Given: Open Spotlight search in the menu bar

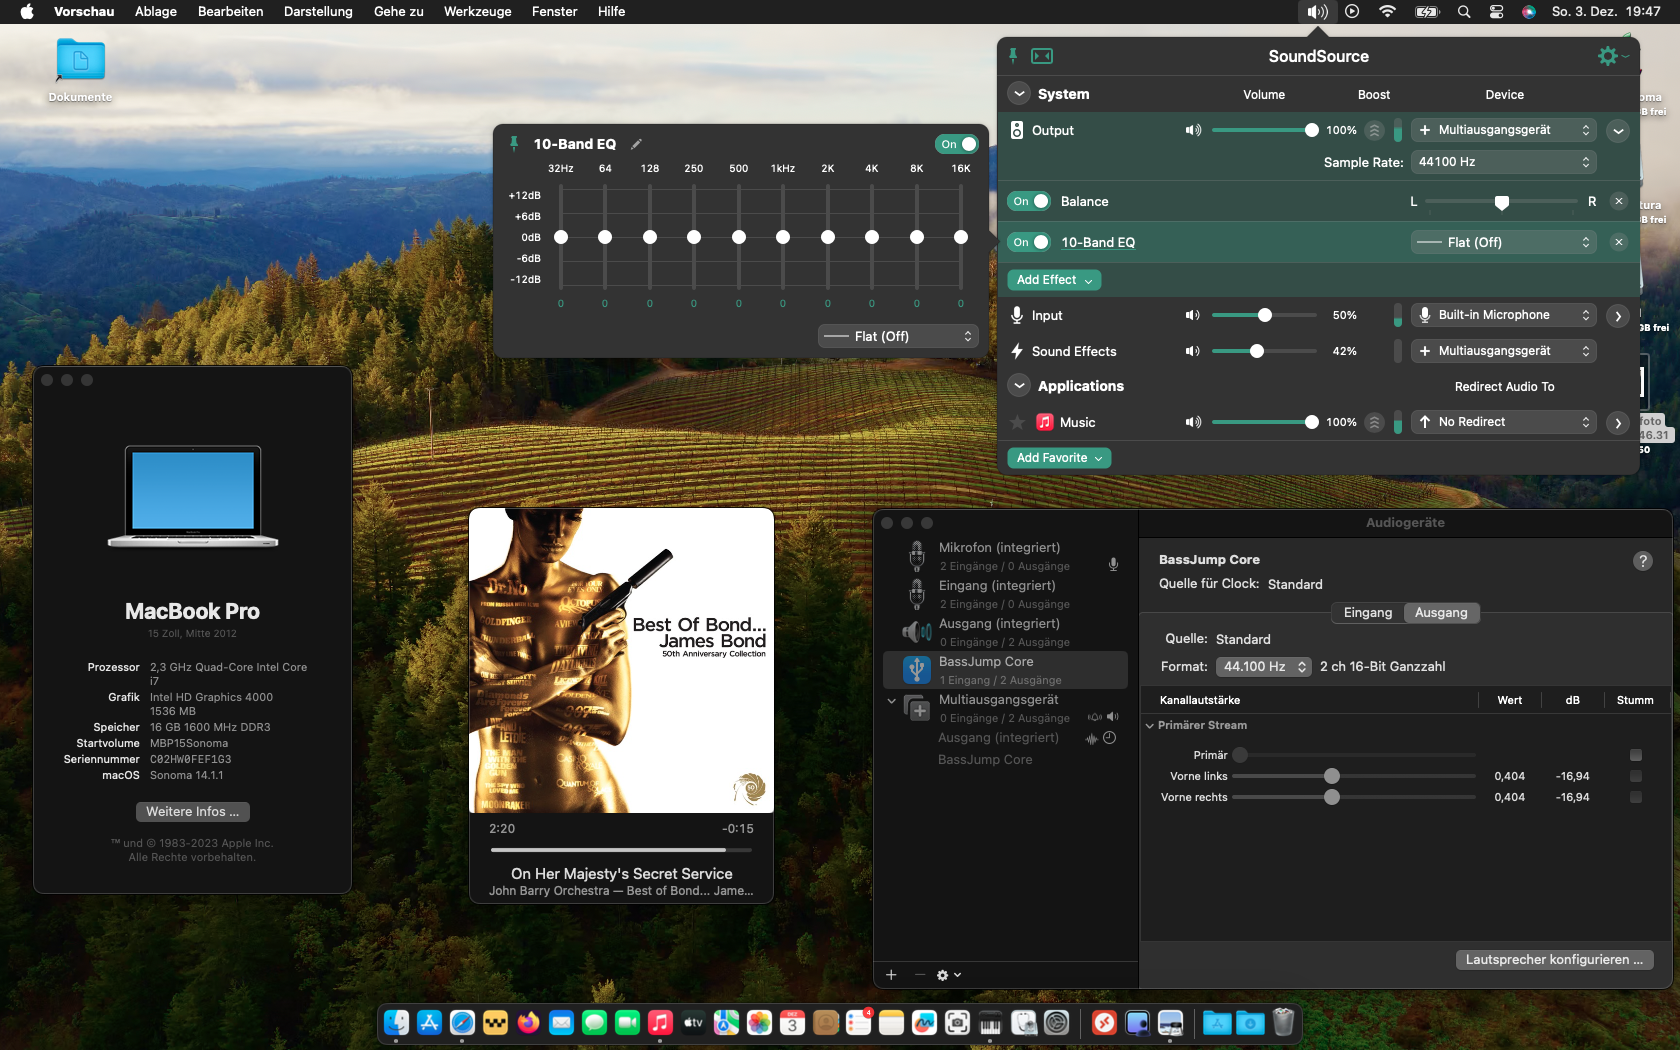Looking at the screenshot, I should tap(1464, 12).
